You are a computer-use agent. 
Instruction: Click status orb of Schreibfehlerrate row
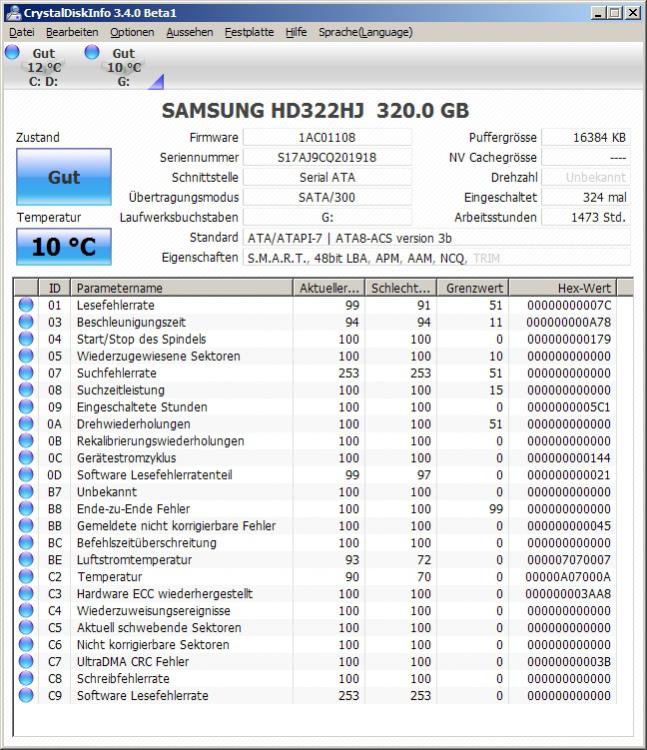point(26,679)
